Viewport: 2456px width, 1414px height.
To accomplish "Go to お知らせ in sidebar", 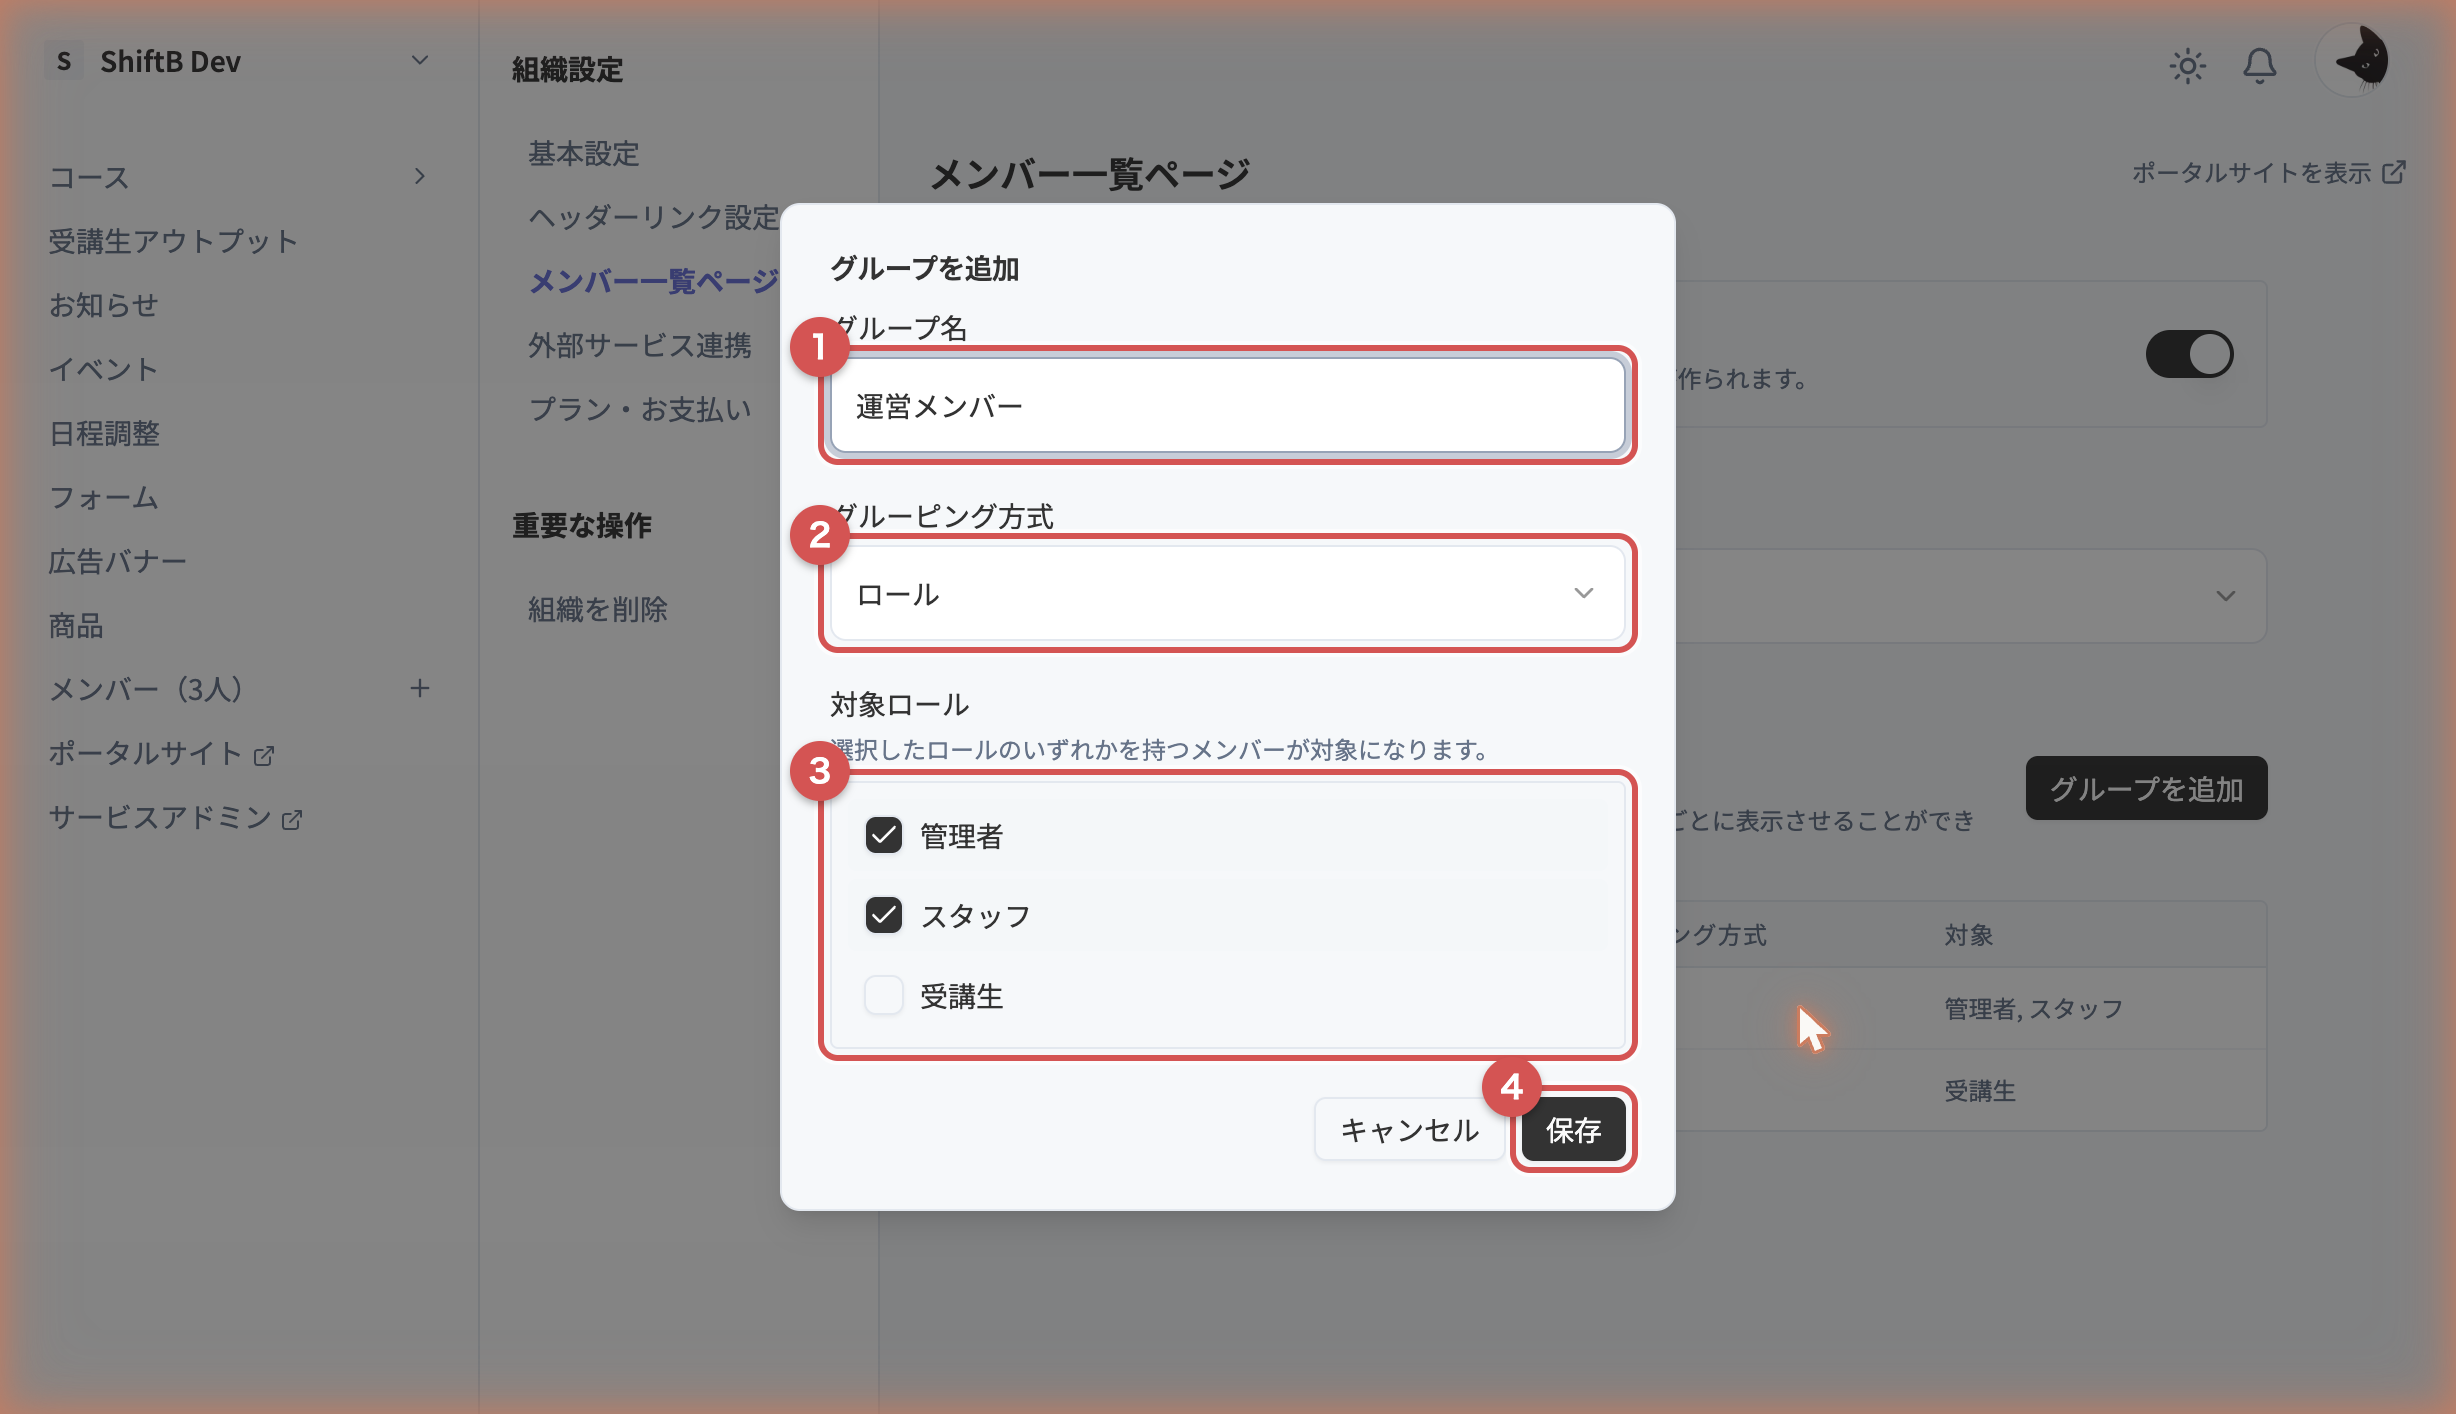I will click(104, 305).
